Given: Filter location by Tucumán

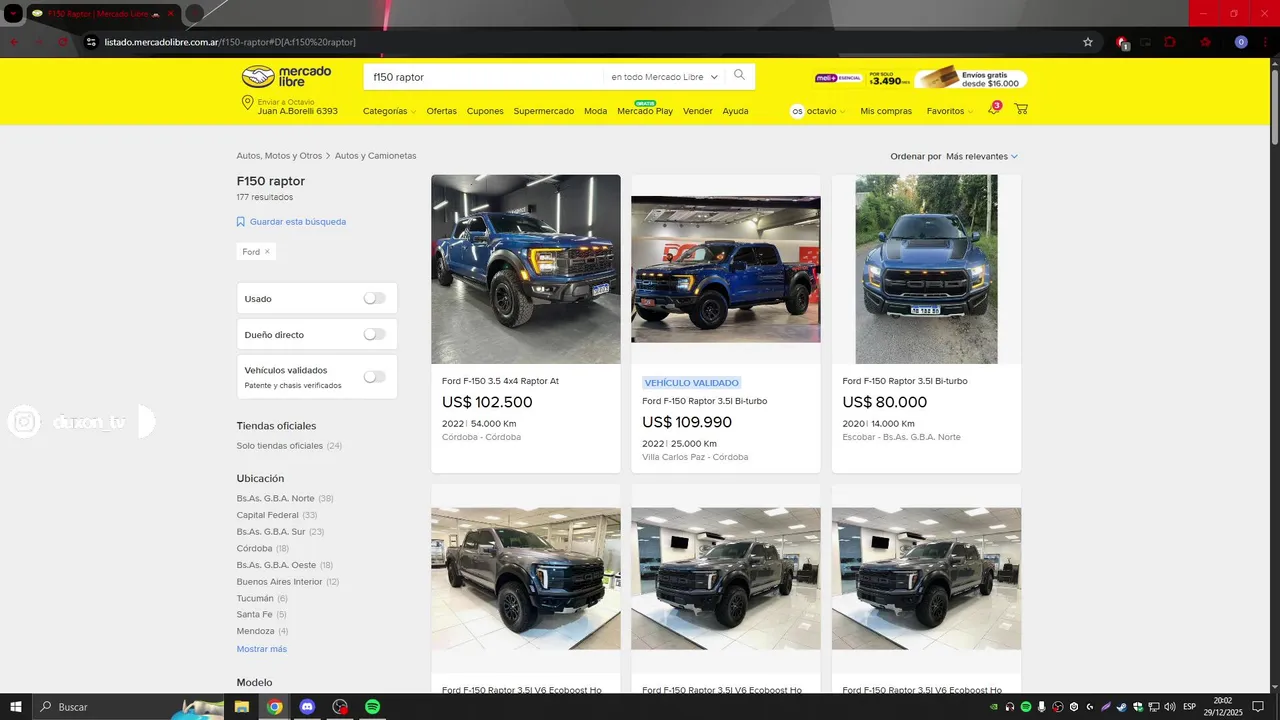Looking at the screenshot, I should coord(256,598).
